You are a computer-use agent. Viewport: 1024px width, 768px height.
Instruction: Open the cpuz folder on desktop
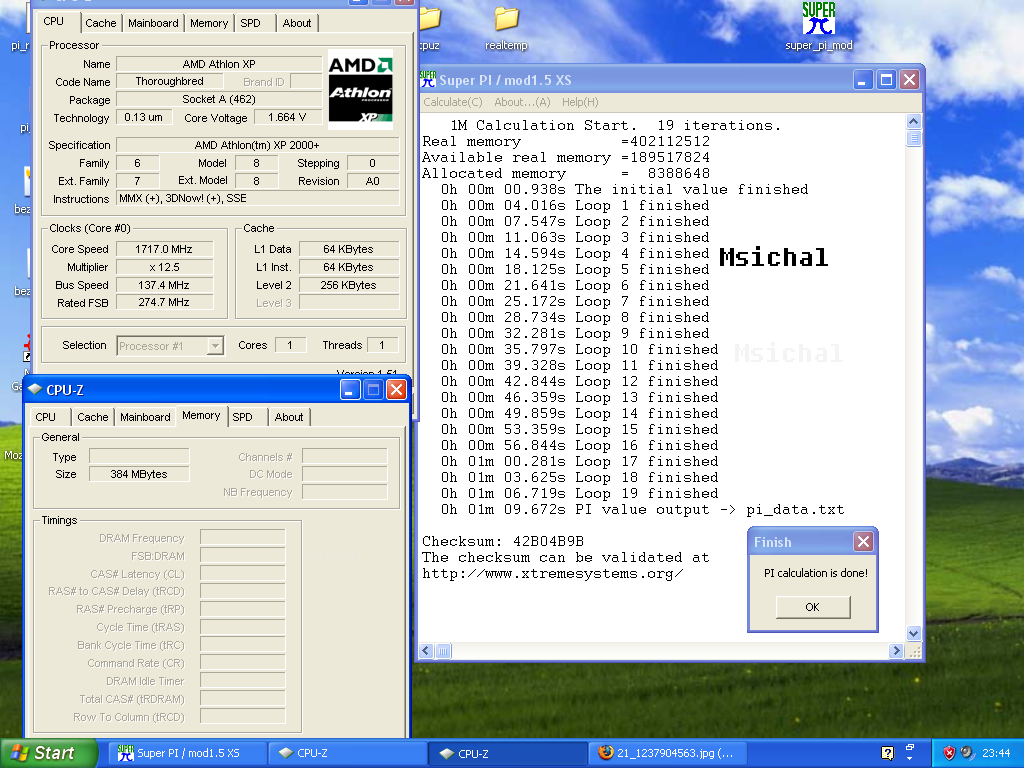pyautogui.click(x=429, y=19)
